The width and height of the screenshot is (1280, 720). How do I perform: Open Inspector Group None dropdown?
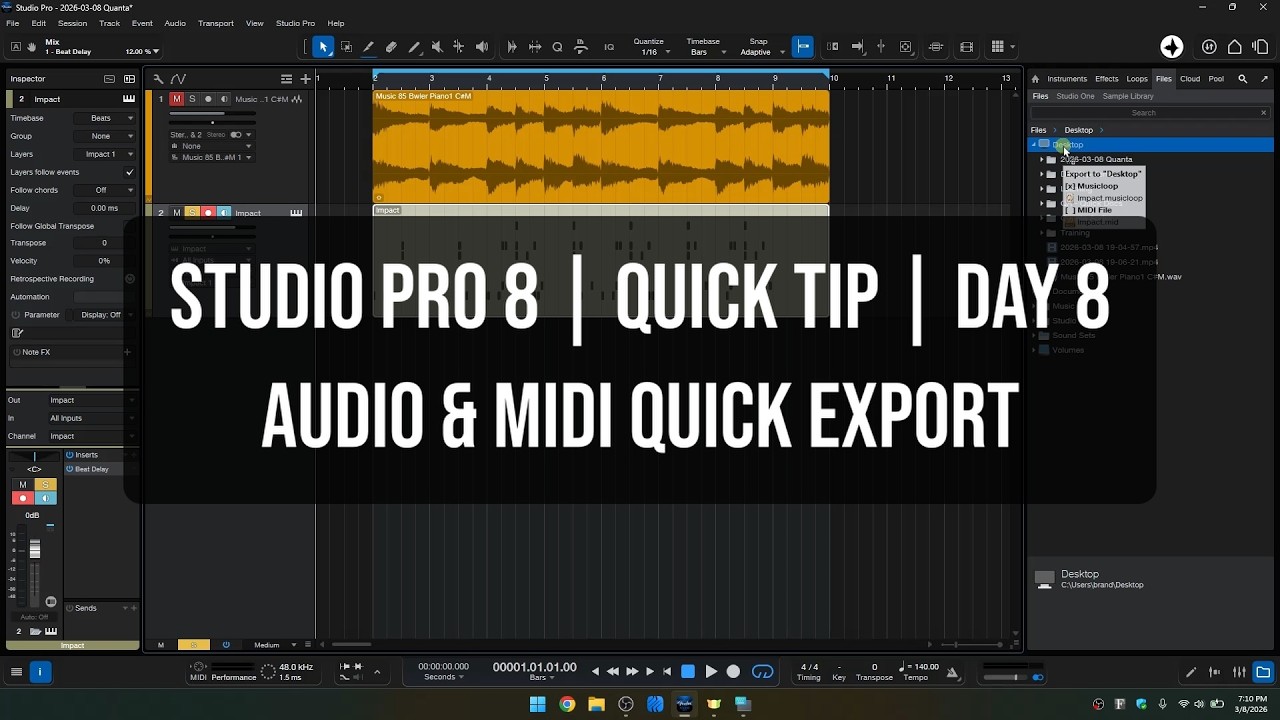[106, 136]
